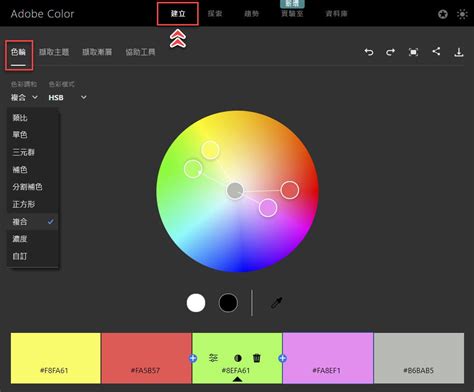Viewport: 474px width, 392px height.
Task: Click the gray center handle on wheel
Action: tap(235, 191)
